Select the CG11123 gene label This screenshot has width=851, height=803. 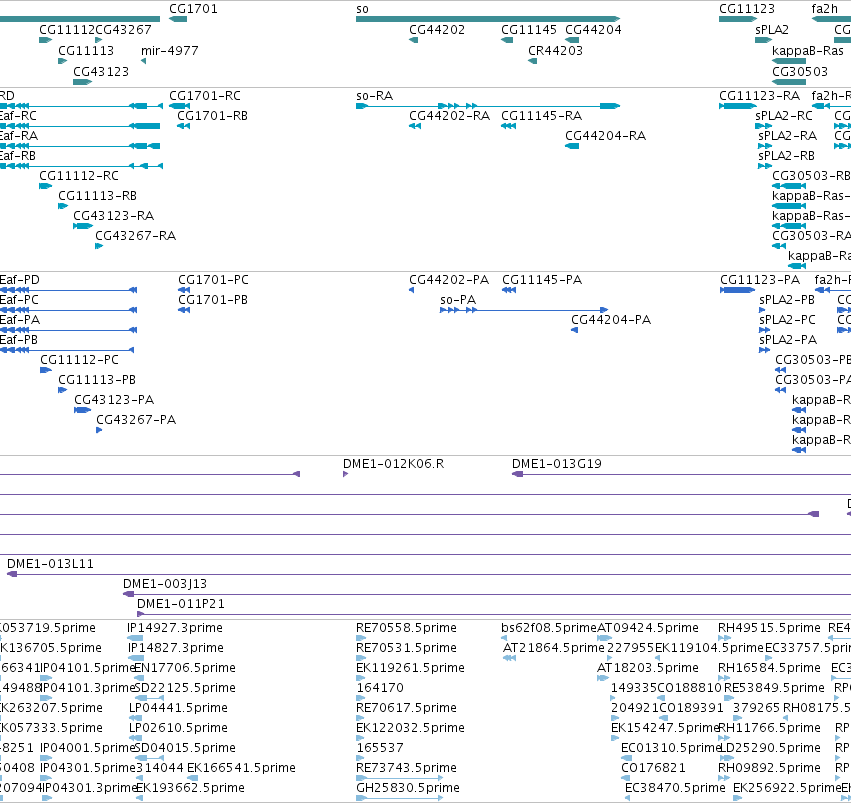pos(747,9)
